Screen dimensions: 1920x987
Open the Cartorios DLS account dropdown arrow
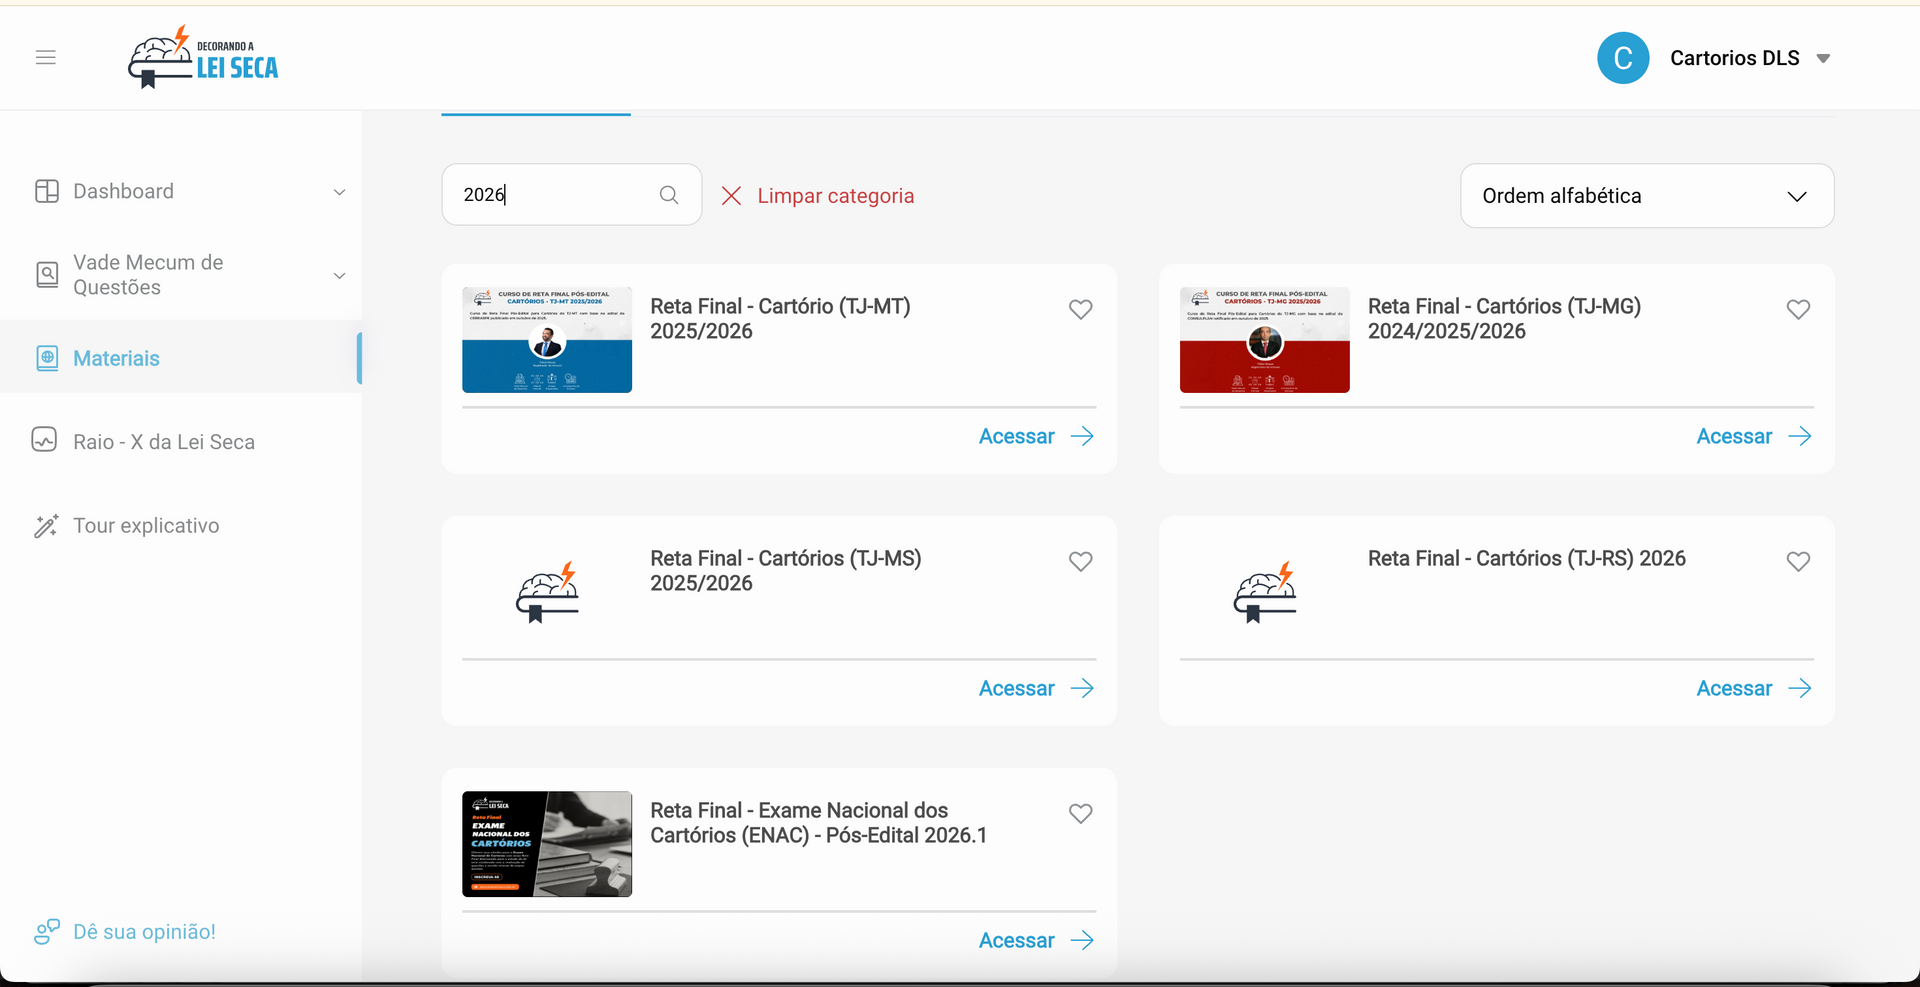point(1823,59)
